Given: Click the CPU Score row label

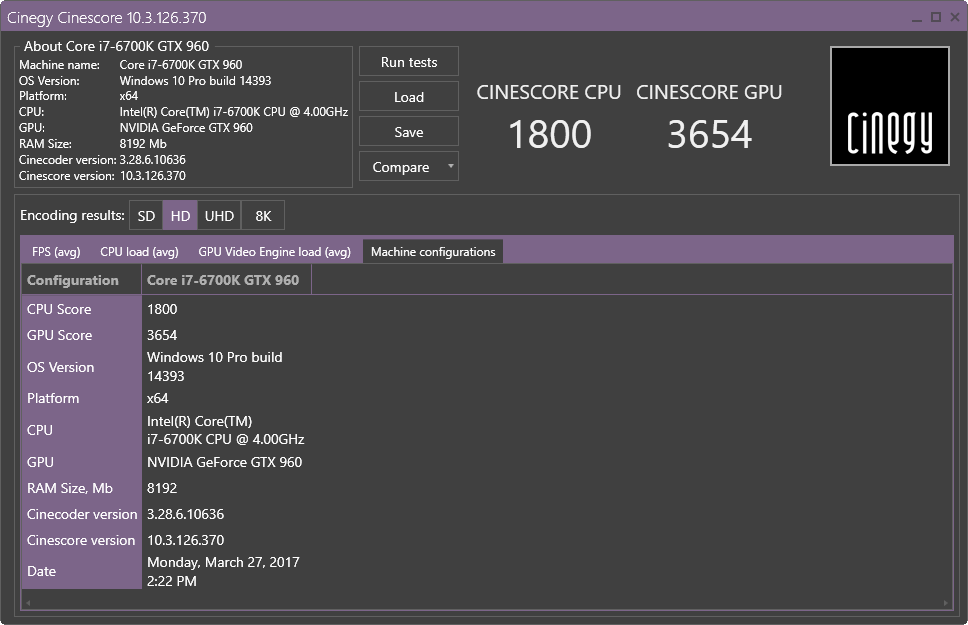Looking at the screenshot, I should click(x=59, y=309).
